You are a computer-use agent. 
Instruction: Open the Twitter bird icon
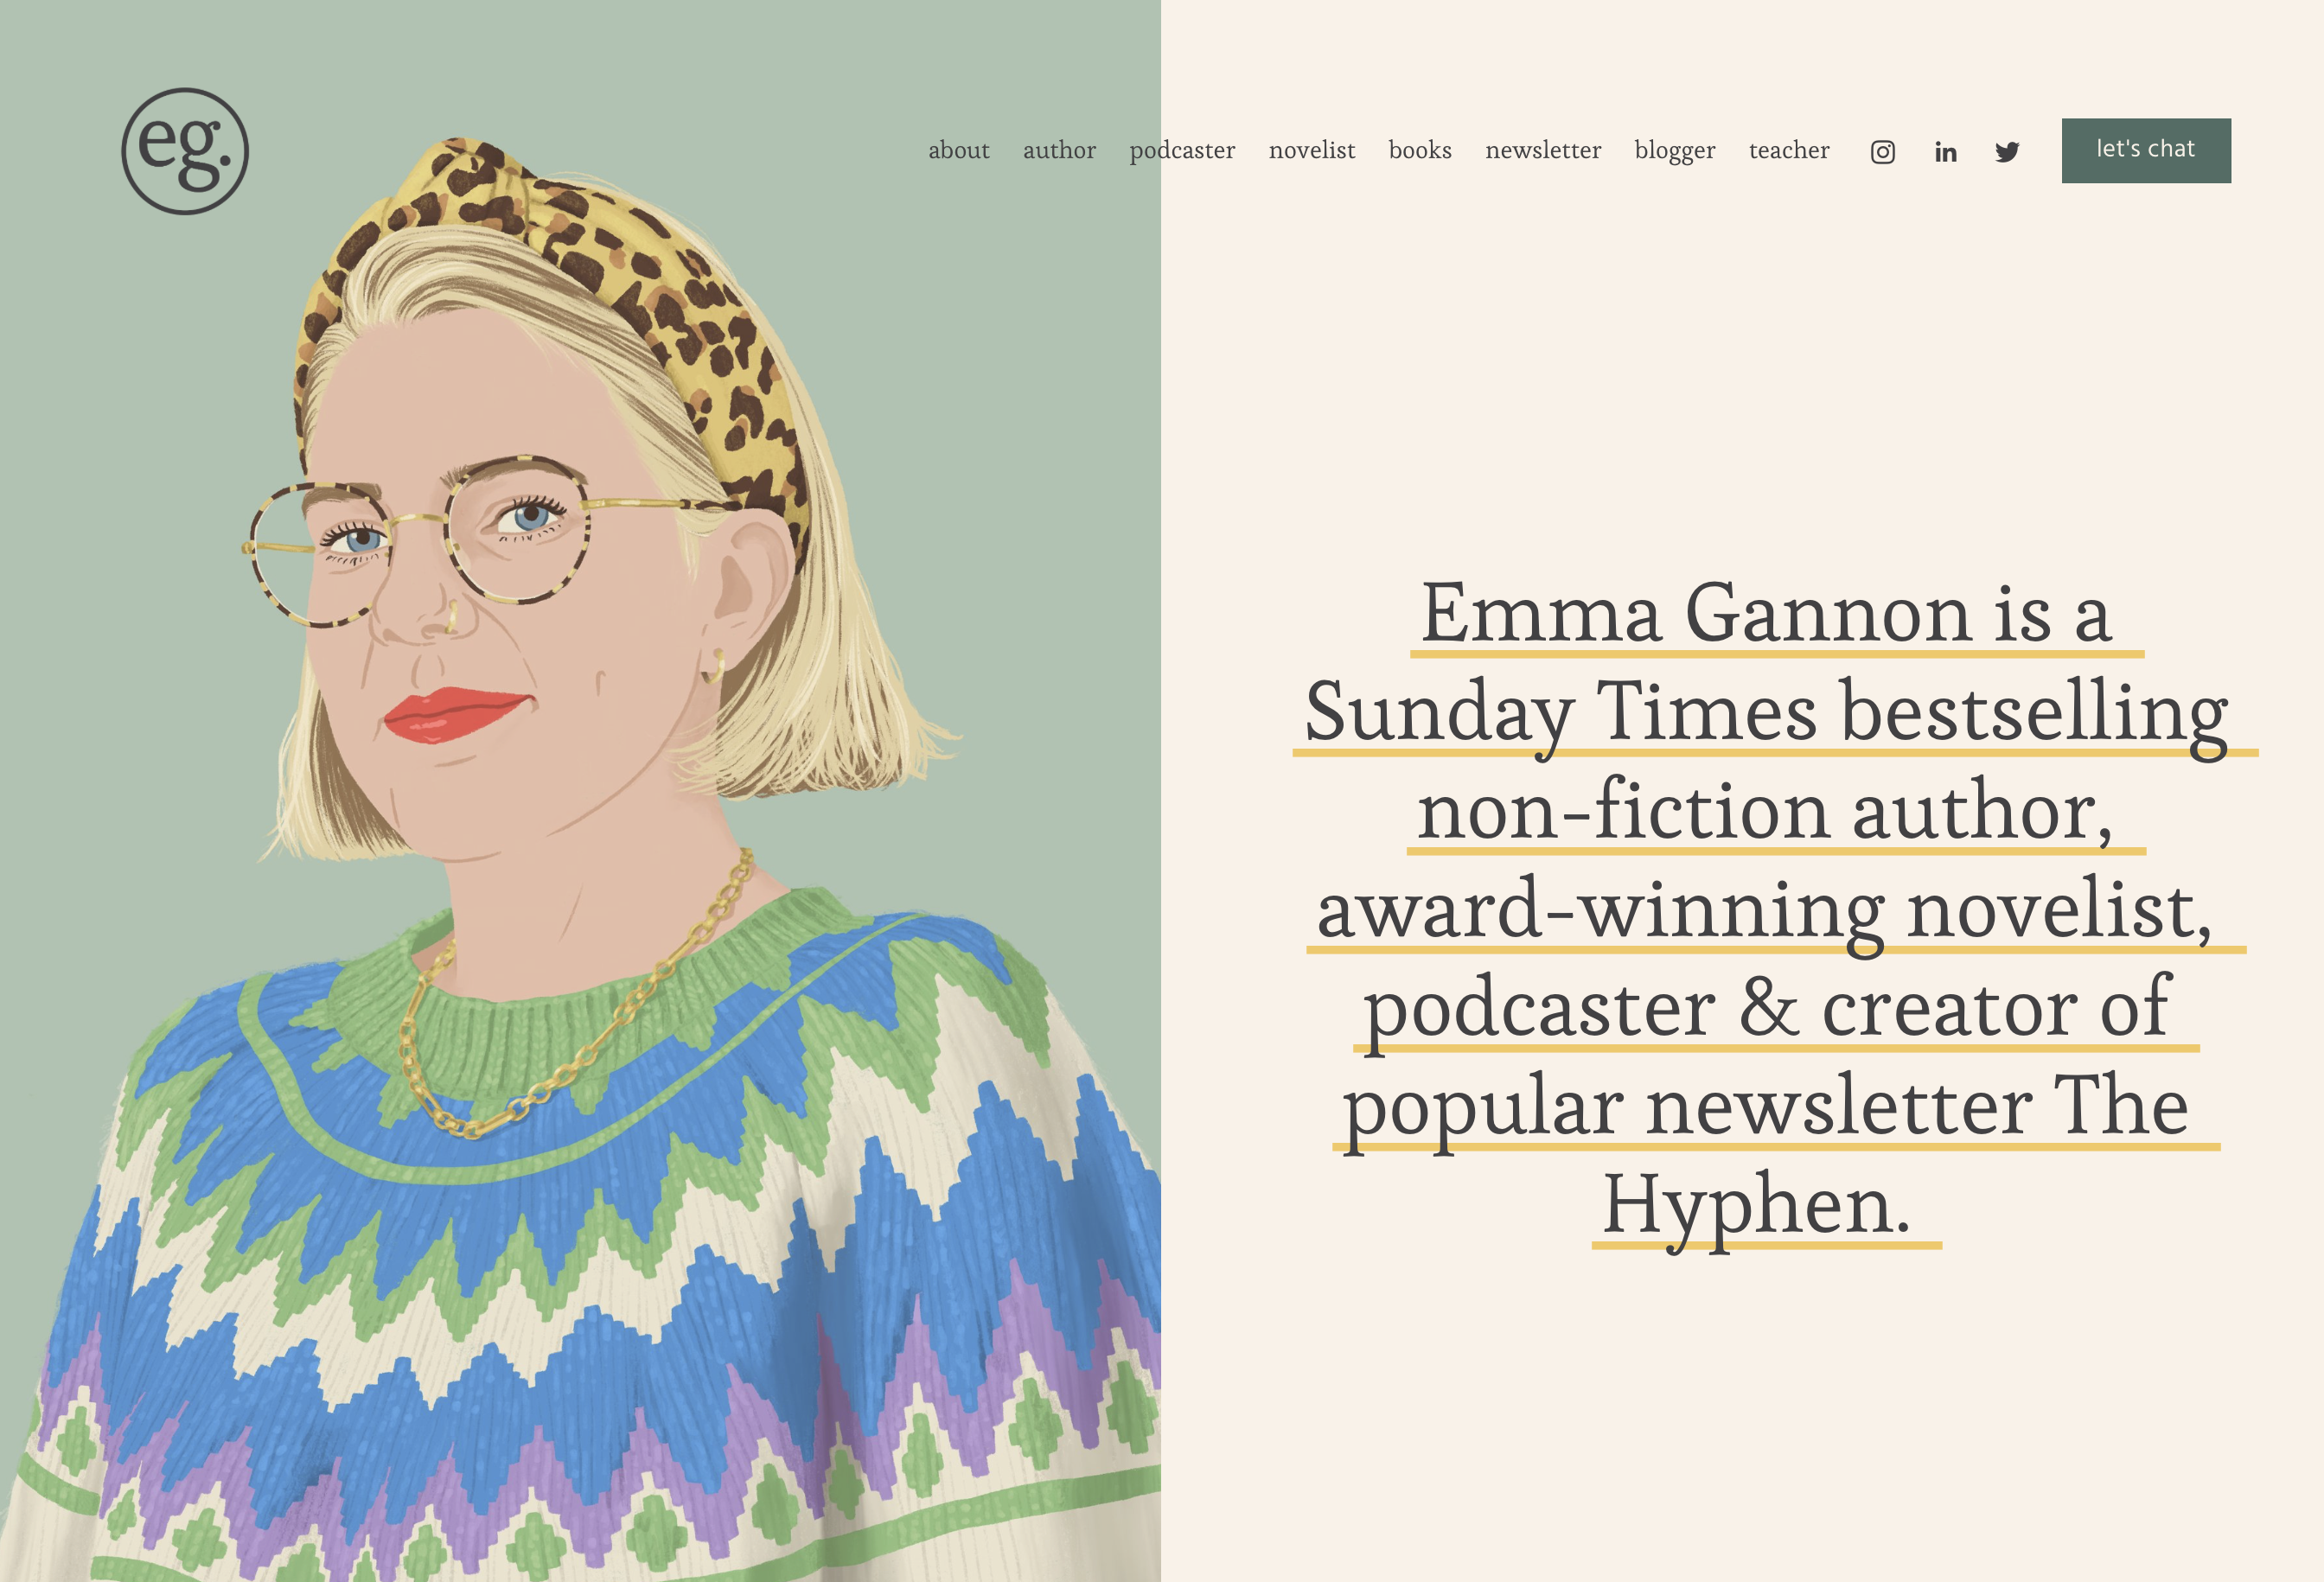click(2007, 152)
